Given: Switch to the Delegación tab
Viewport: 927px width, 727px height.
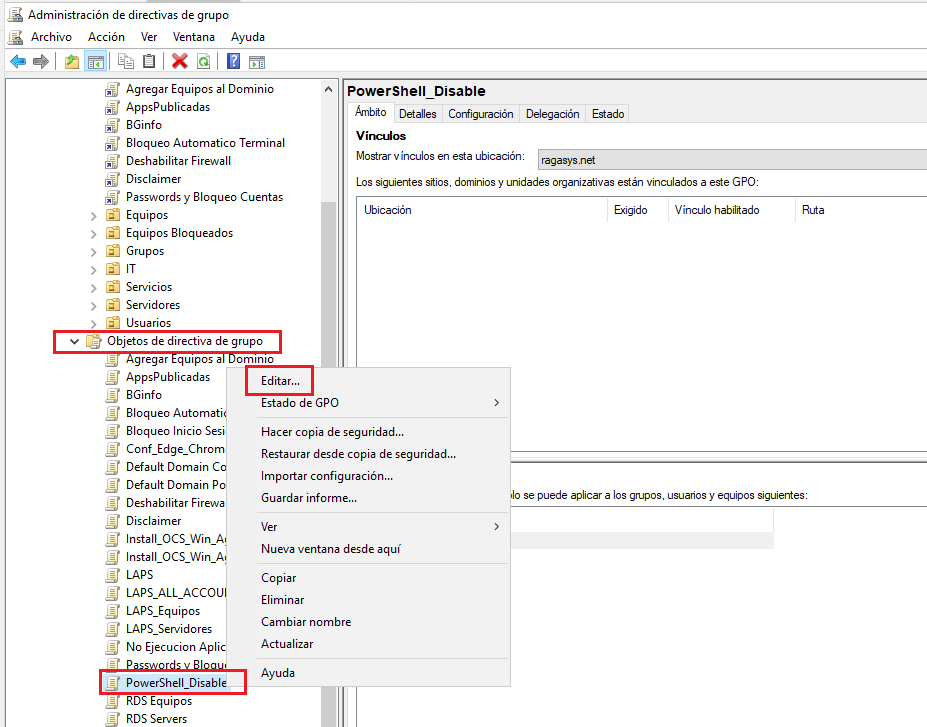Looking at the screenshot, I should coord(552,113).
